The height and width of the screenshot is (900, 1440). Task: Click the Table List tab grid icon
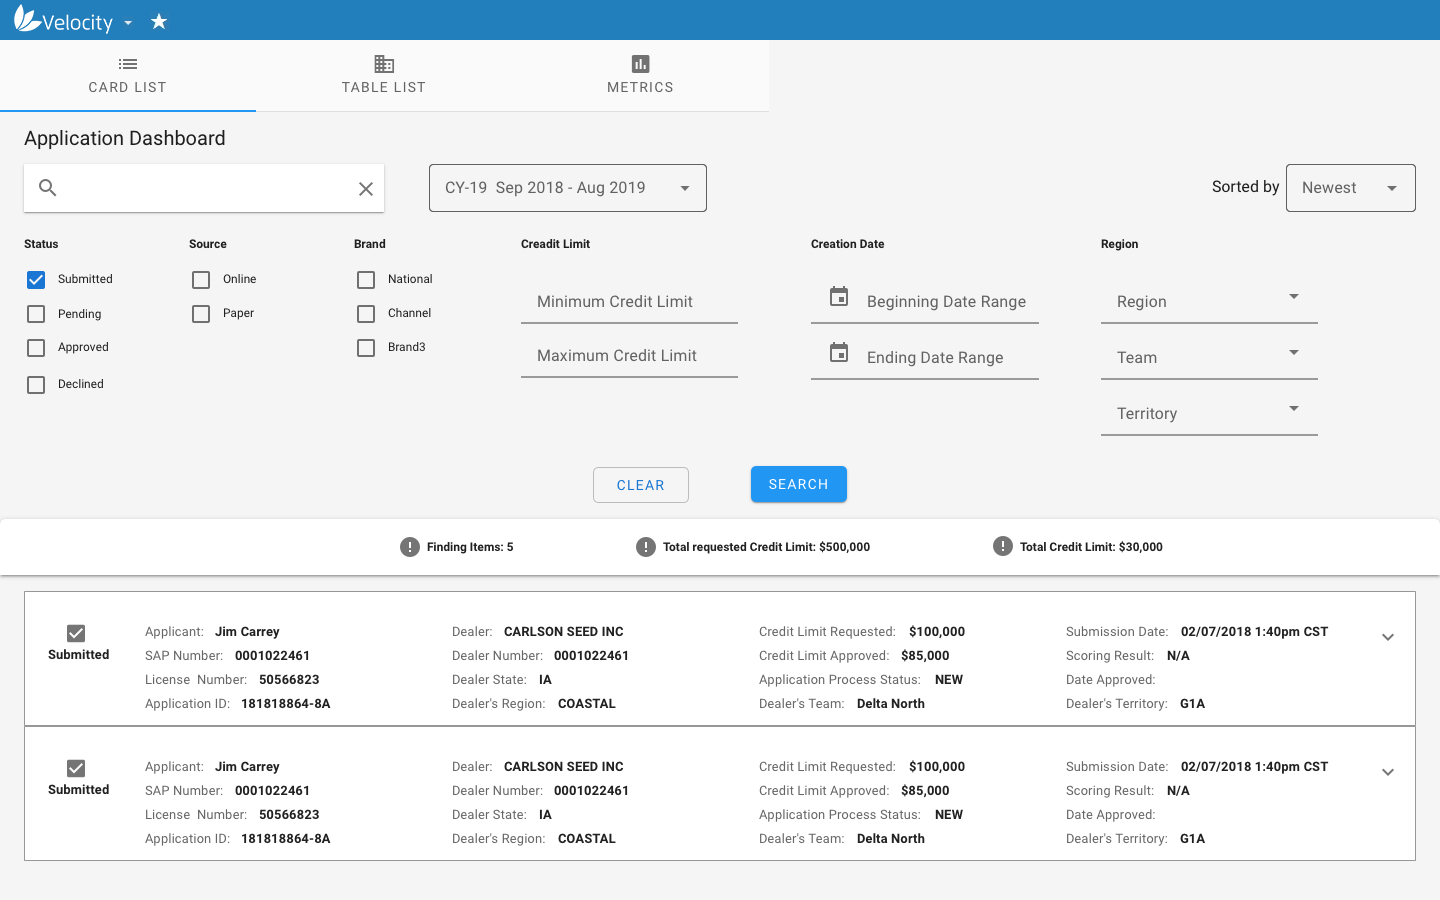[384, 64]
